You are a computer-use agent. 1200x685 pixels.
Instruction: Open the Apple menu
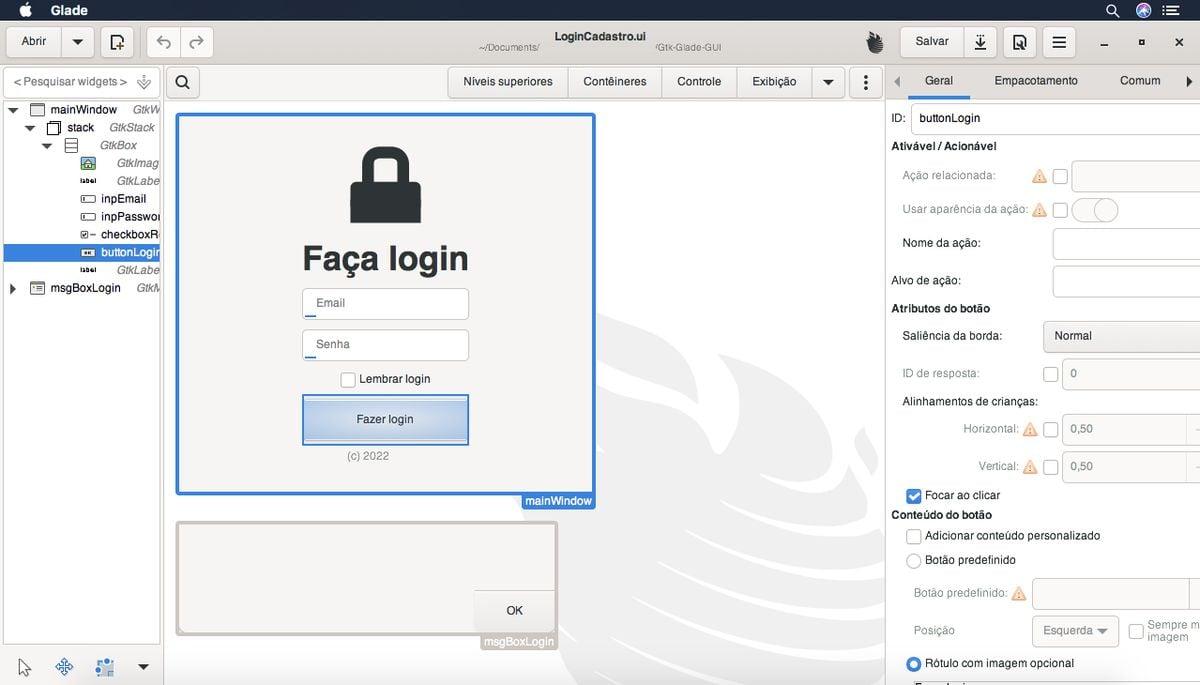coord(26,11)
